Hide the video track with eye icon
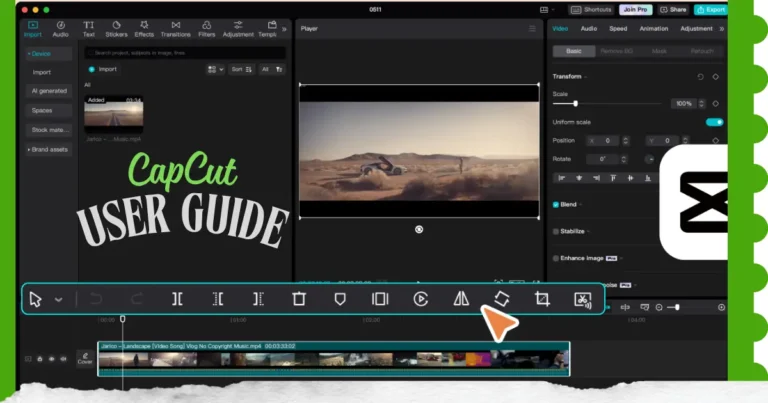 (51, 359)
